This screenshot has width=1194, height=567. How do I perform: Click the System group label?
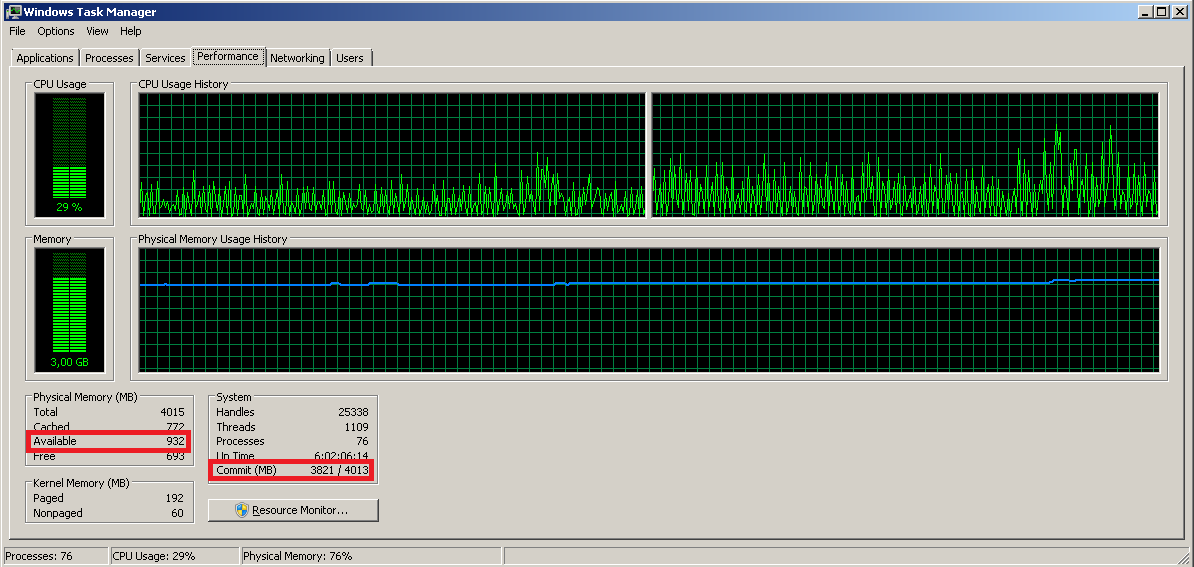(234, 397)
